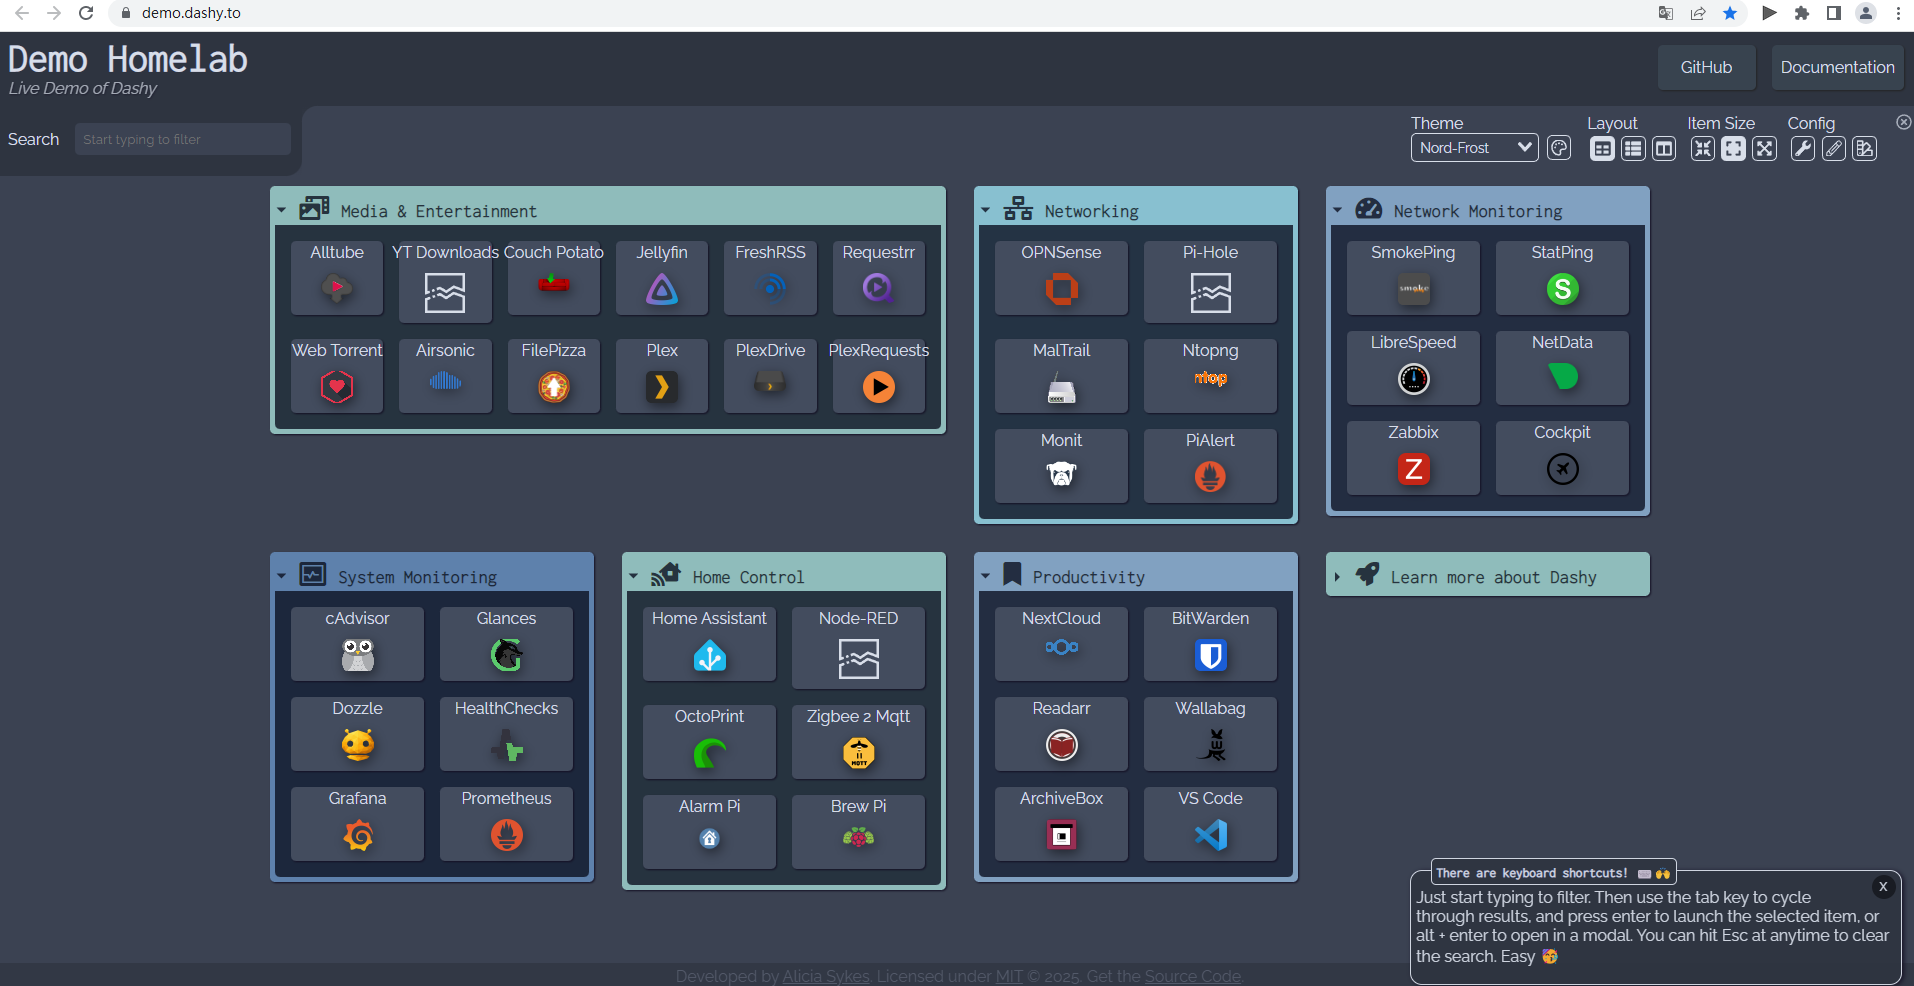
Task: Open ArchiveBox tile
Action: click(1061, 823)
